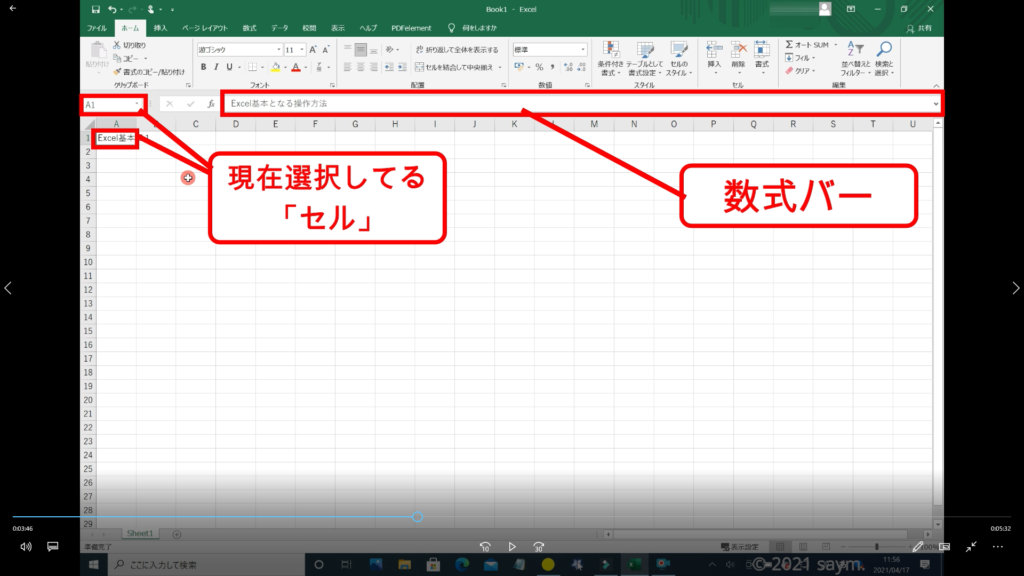1024x576 pixels.
Task: Toggle italic text formatting
Action: 215,67
